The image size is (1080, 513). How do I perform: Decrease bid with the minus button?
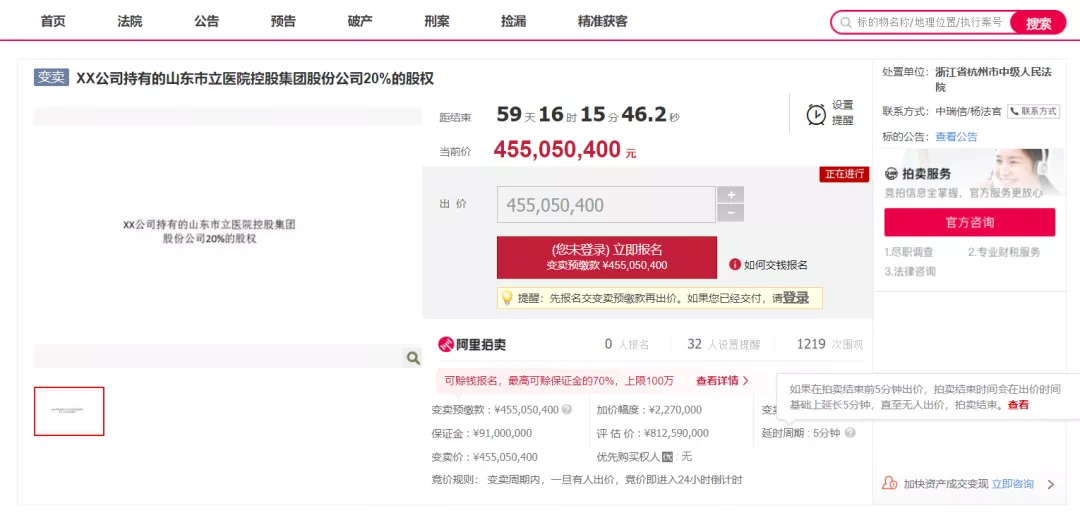tap(730, 213)
